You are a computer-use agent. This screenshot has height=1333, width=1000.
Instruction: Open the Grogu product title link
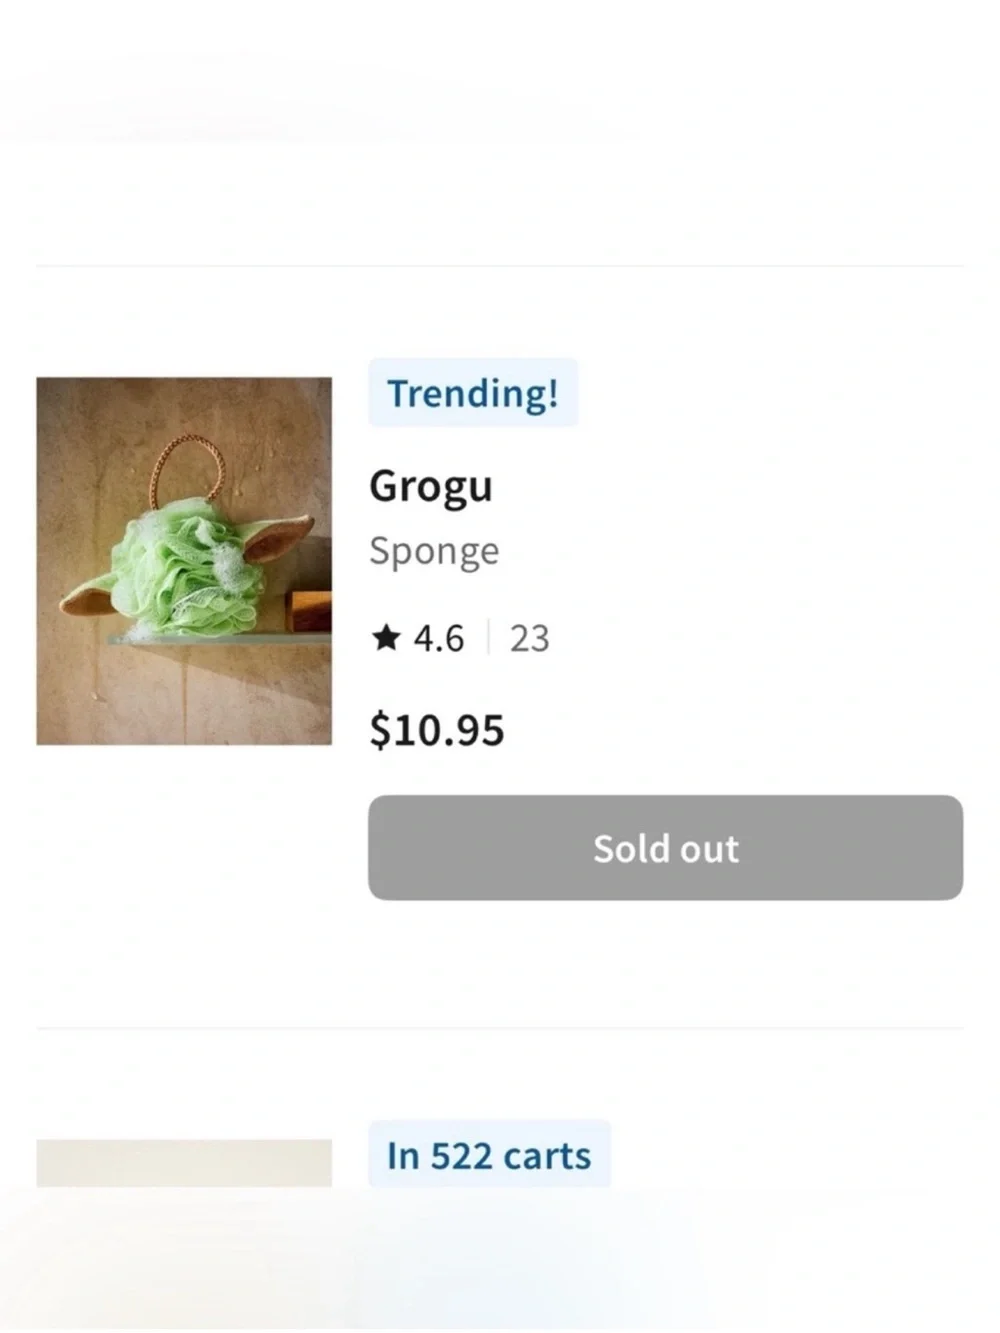(431, 487)
